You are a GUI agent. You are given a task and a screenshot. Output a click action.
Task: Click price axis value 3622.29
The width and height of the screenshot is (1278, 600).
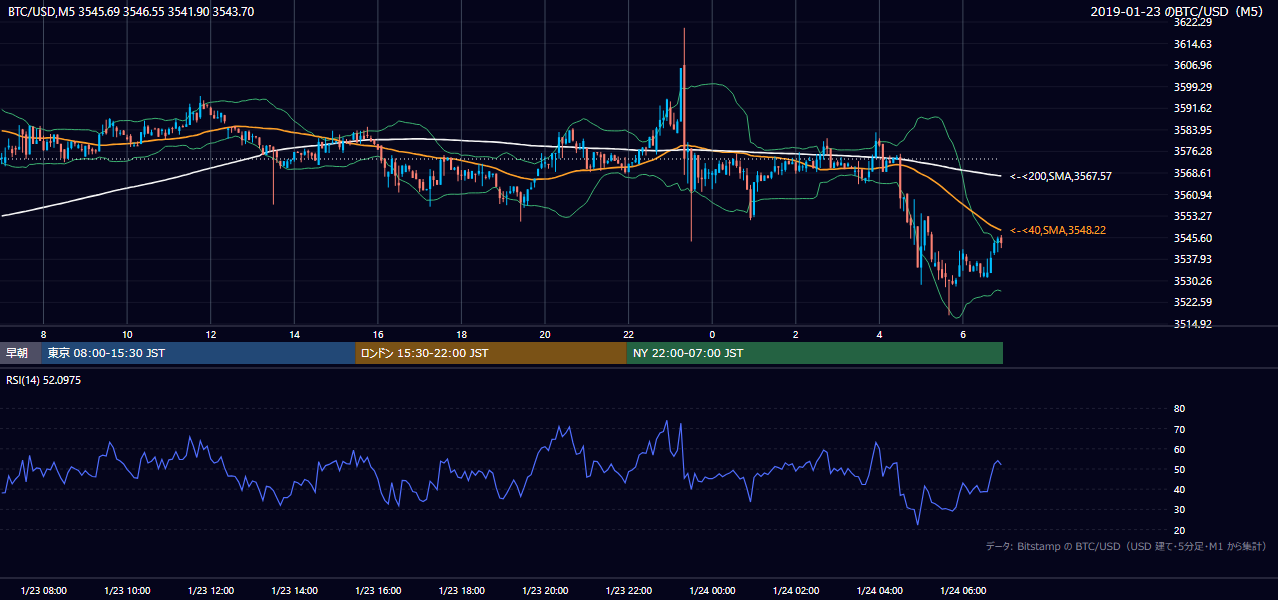(1194, 22)
